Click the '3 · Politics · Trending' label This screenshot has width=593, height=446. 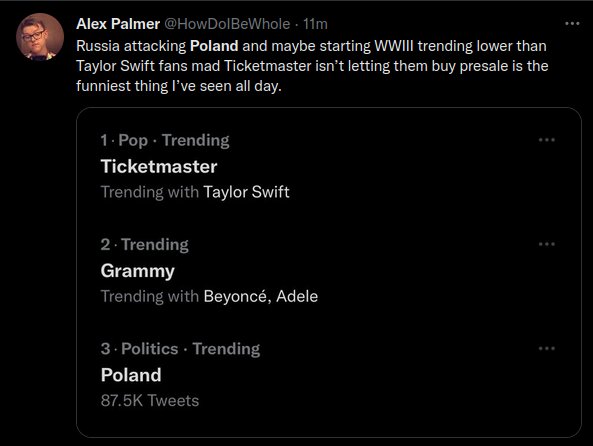180,349
